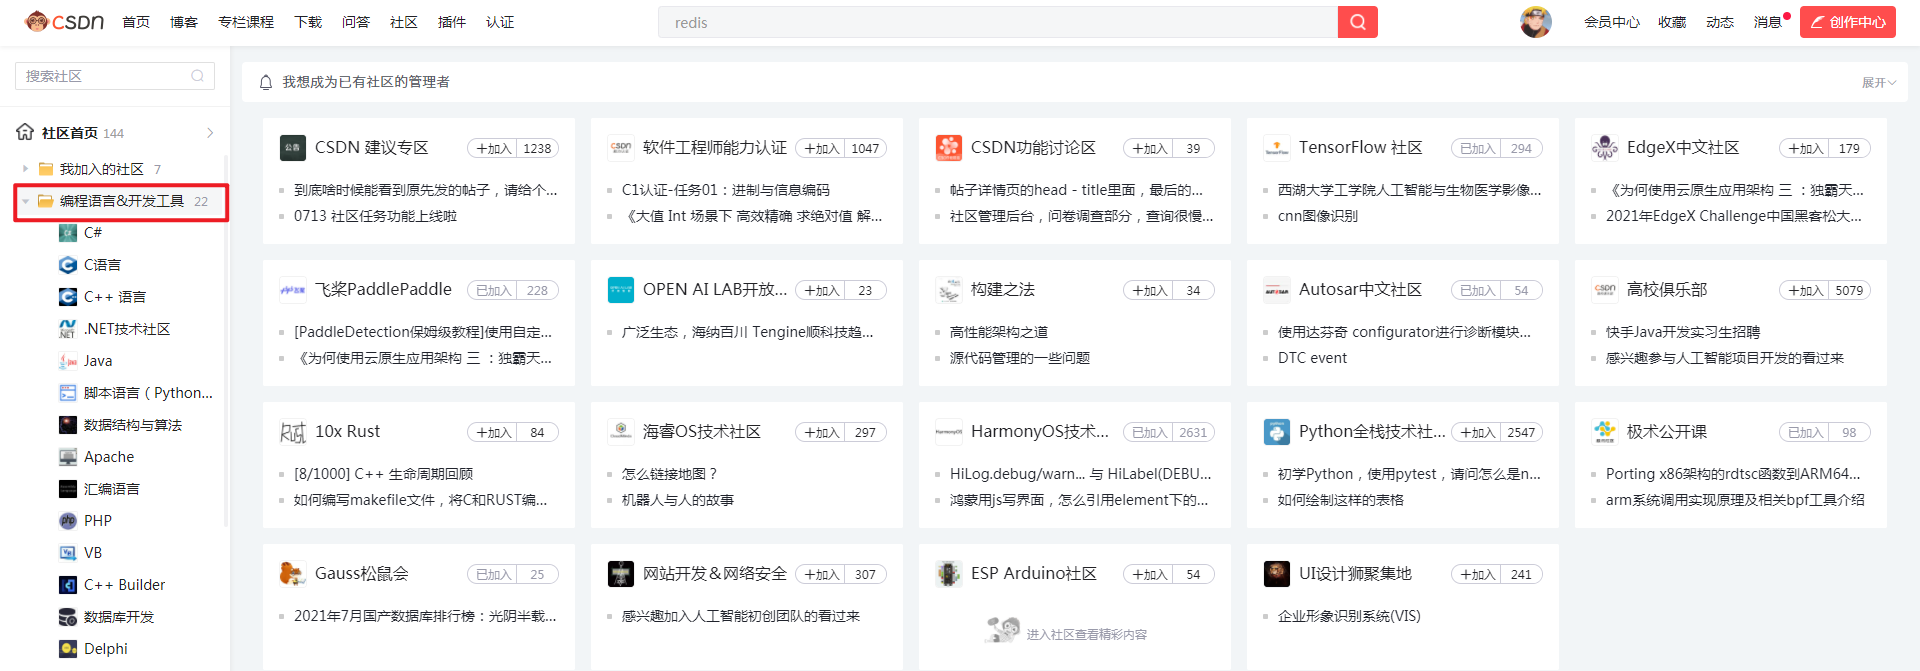Open 专栏课程 in the top navigation

246,22
